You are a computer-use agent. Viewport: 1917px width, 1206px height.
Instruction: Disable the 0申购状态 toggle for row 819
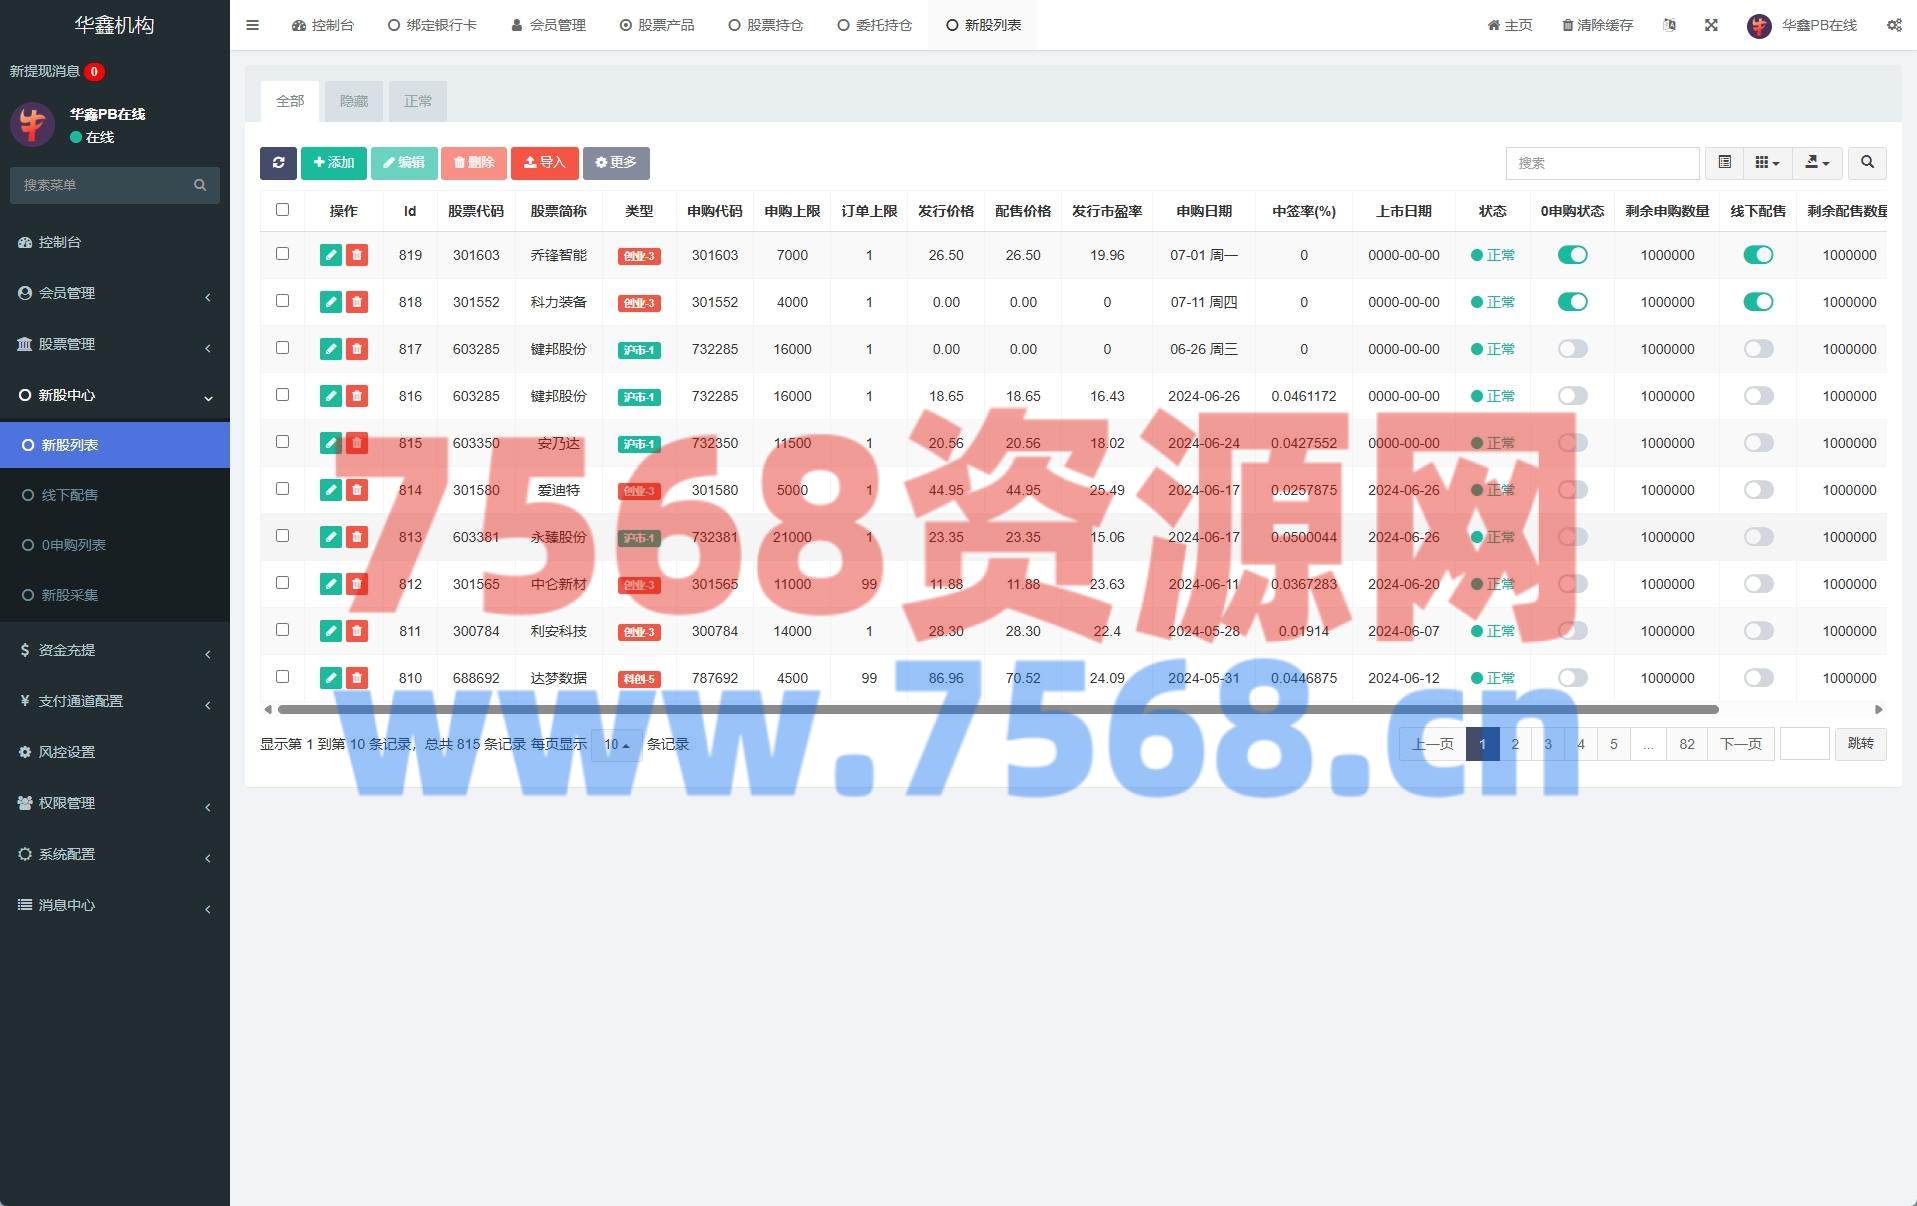click(1572, 255)
